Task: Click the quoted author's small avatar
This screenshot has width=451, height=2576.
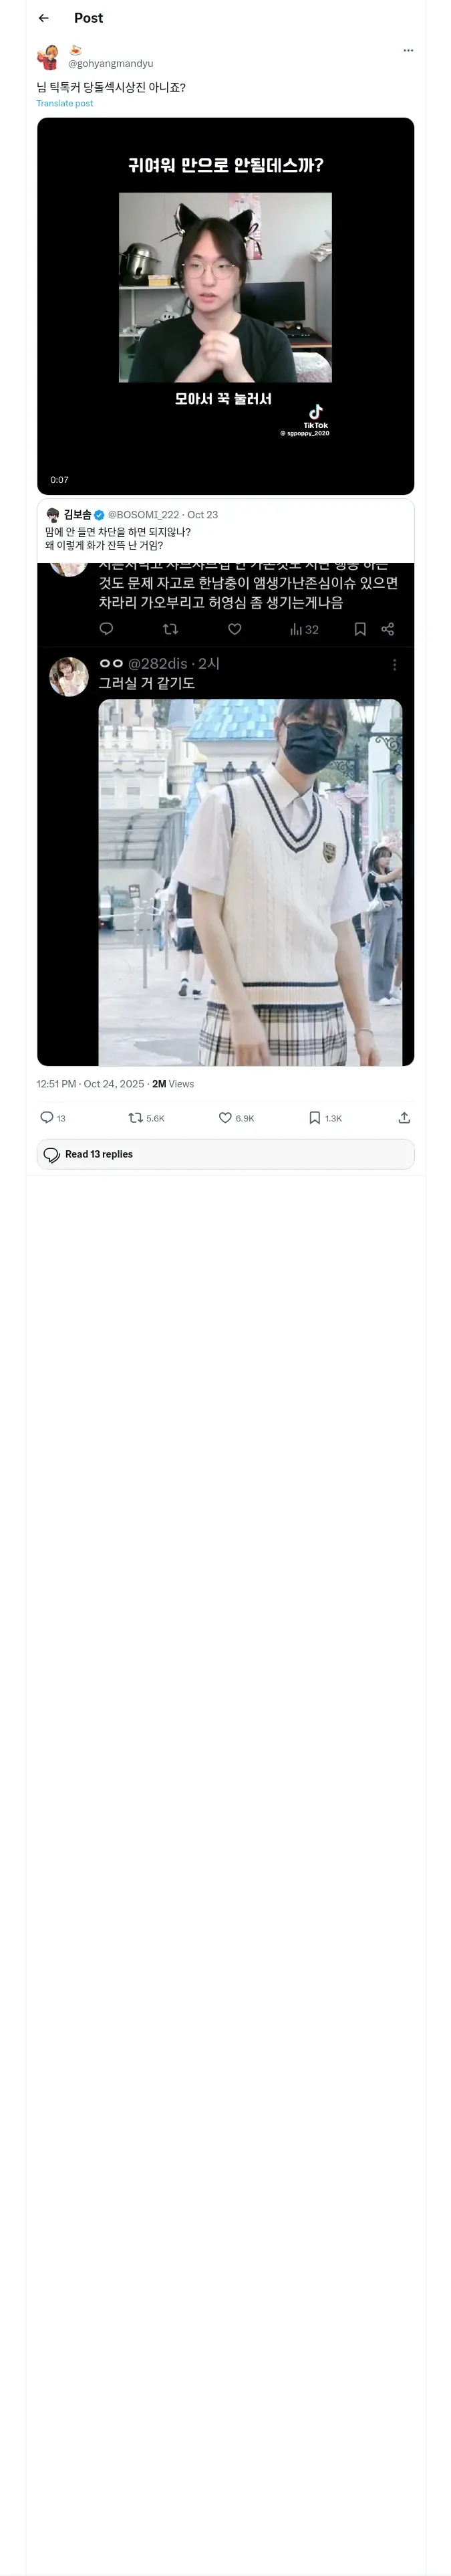Action: tap(53, 515)
